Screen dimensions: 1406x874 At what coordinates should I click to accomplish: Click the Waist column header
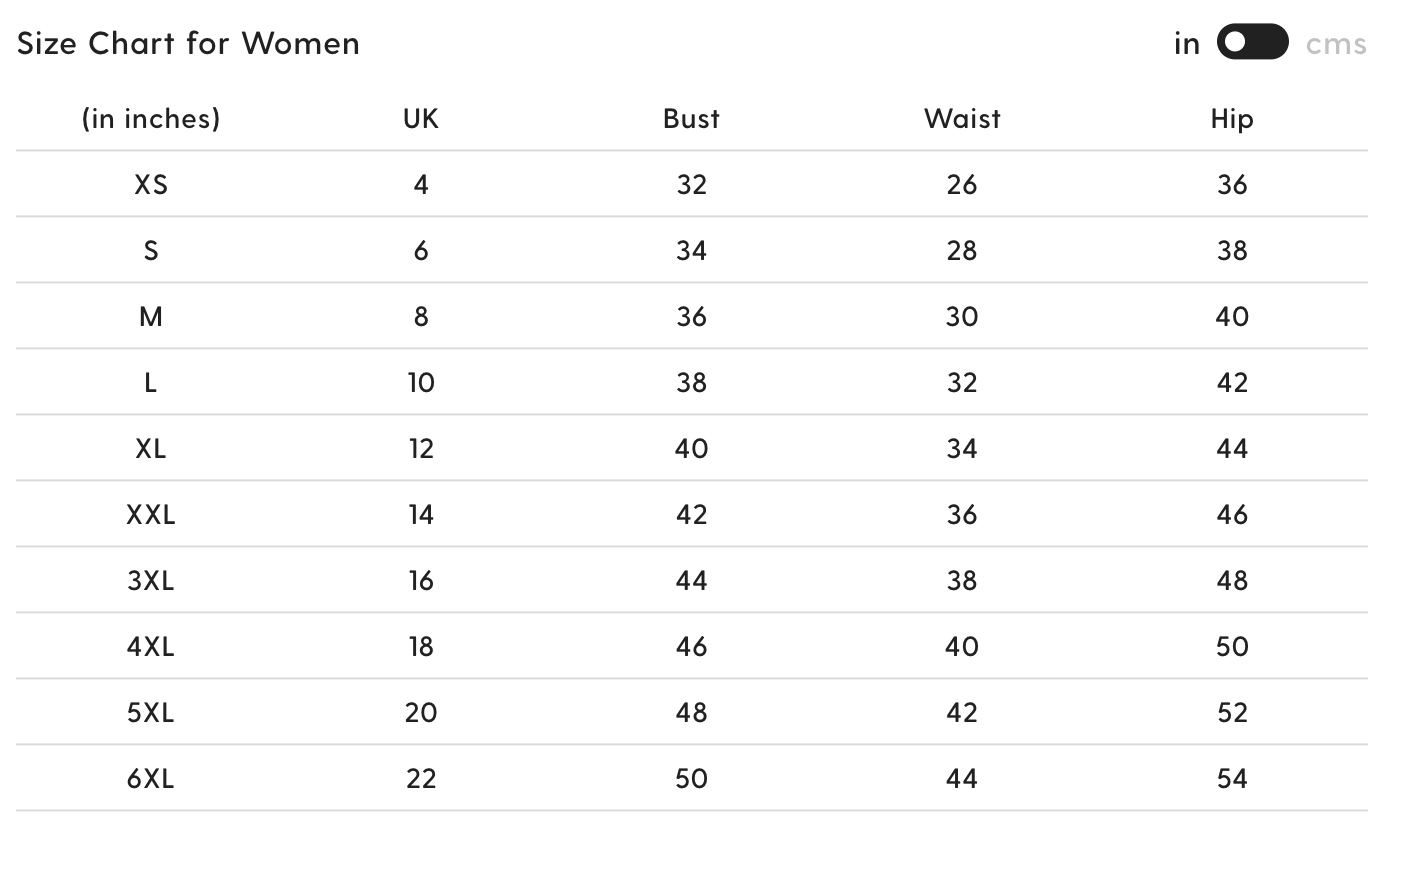[x=962, y=118]
